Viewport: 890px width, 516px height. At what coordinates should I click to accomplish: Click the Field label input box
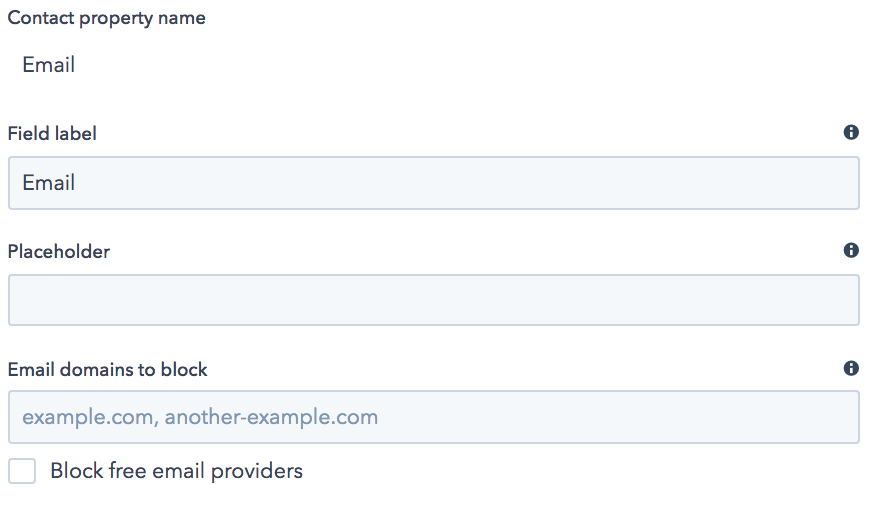click(x=433, y=183)
